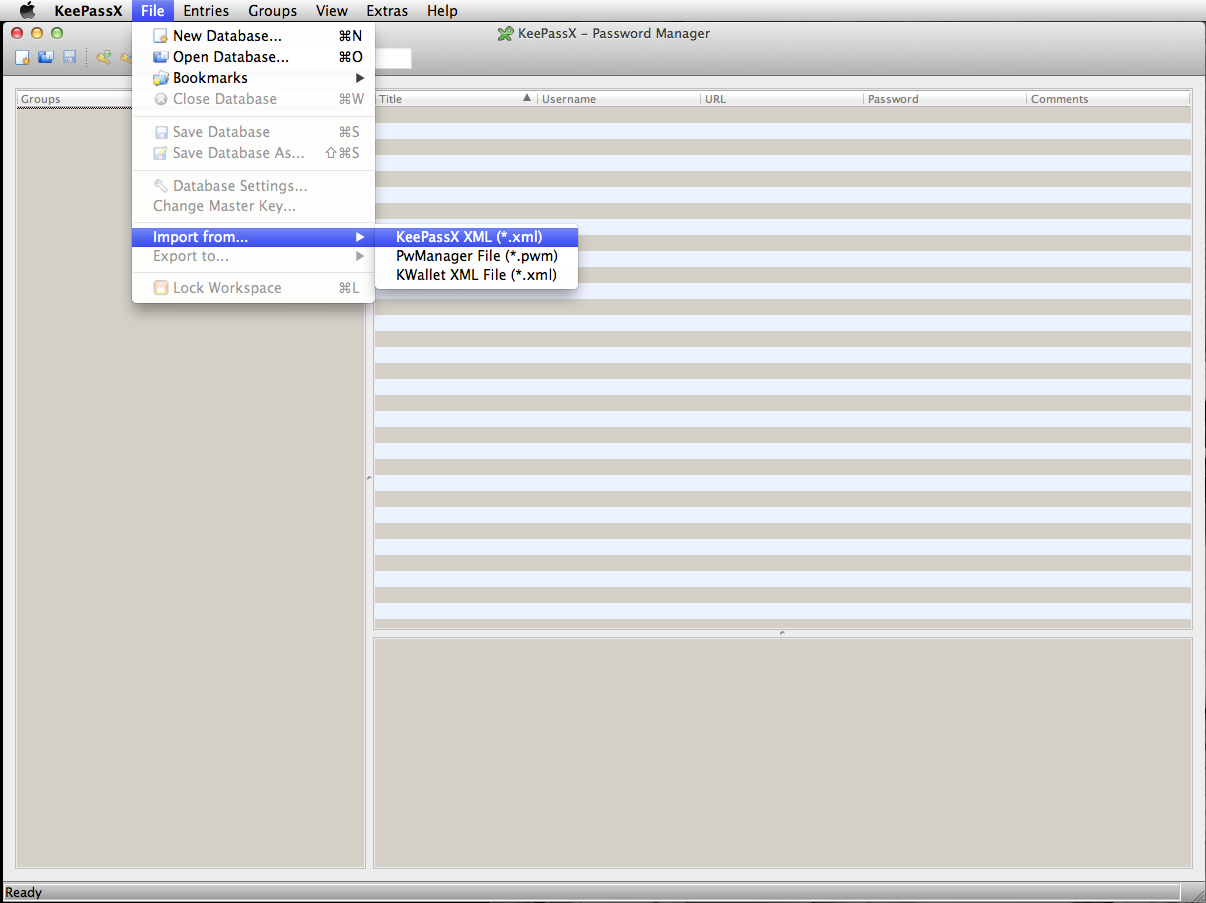Viewport: 1206px width, 903px height.
Task: Pick KWallet XML File import option
Action: point(476,275)
